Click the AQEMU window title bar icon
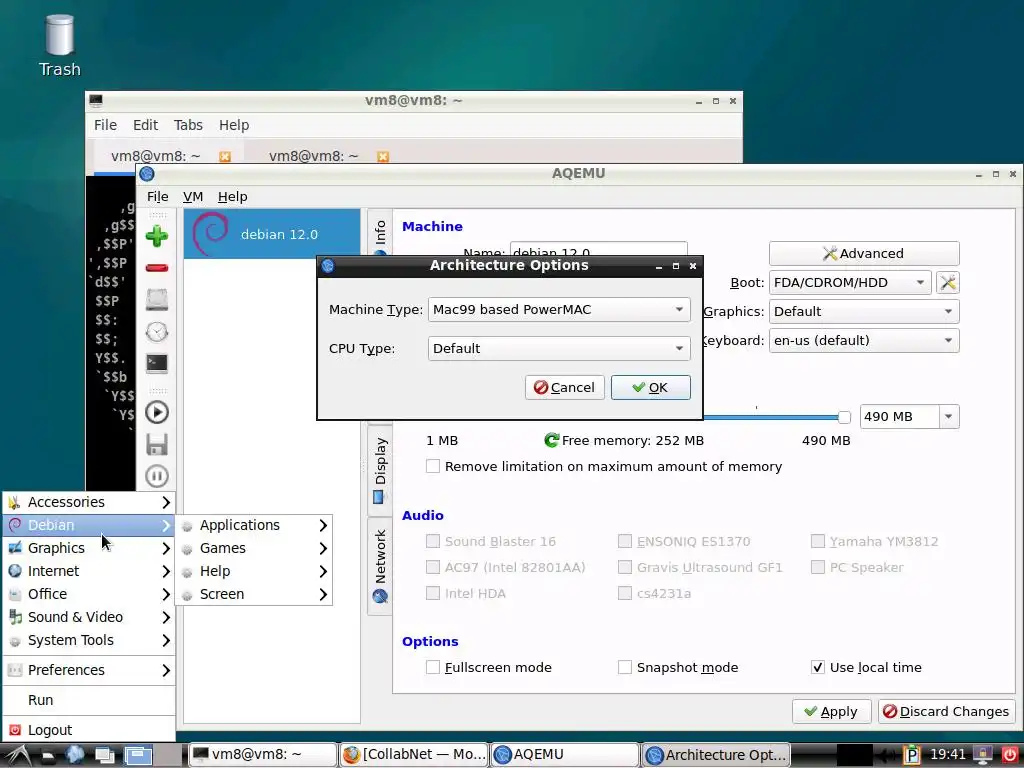This screenshot has height=768, width=1024. tap(147, 174)
